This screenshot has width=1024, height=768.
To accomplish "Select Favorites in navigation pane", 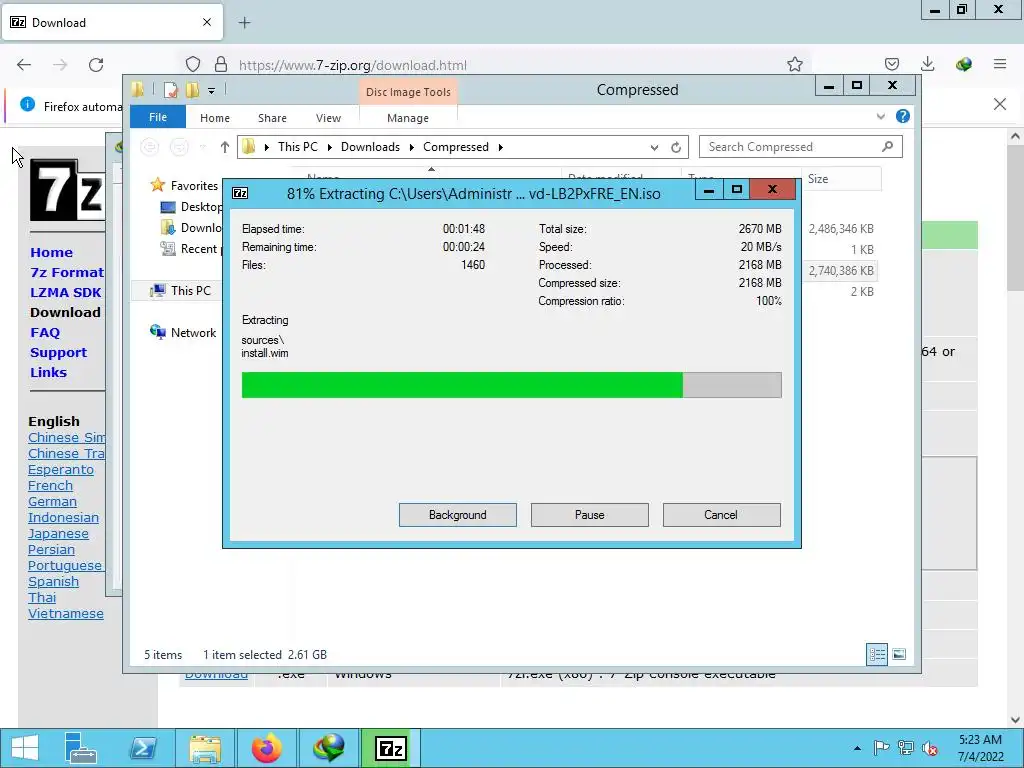I will click(193, 186).
